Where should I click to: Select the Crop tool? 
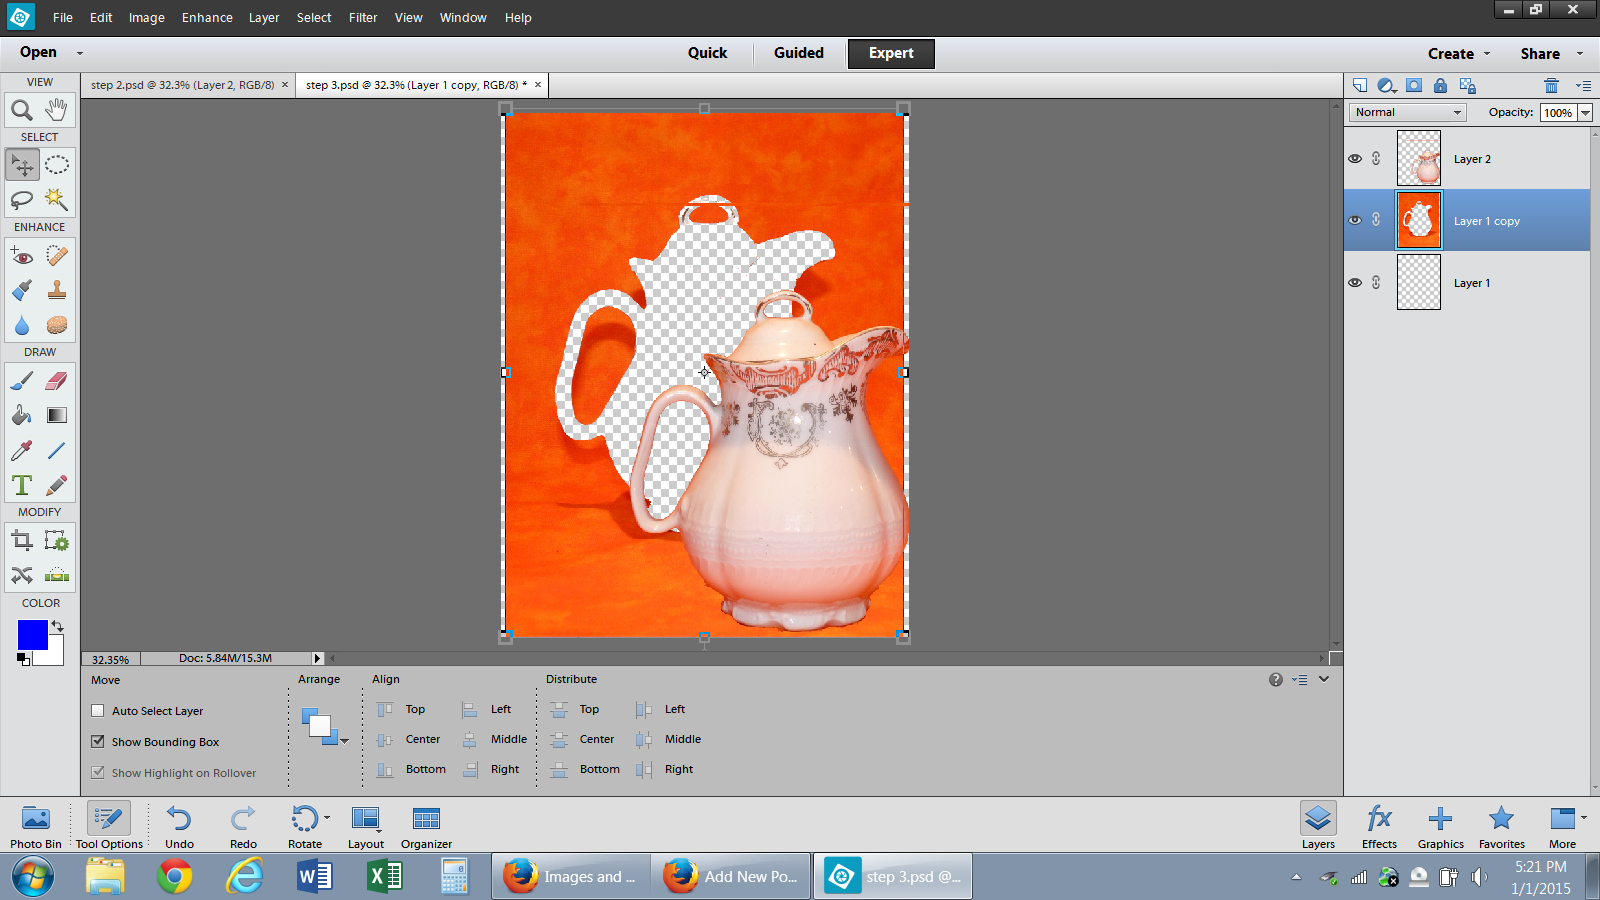point(21,541)
